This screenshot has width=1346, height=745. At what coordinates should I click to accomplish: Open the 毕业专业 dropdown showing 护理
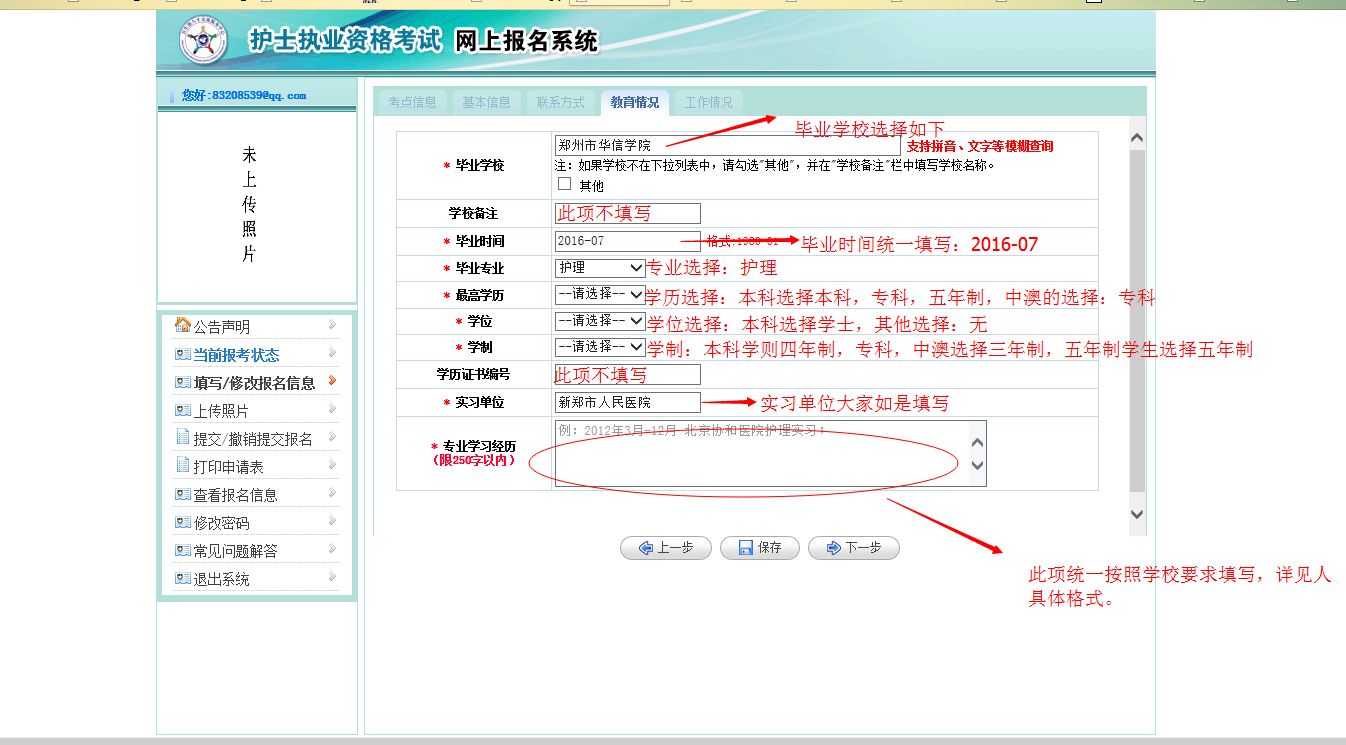pos(600,268)
